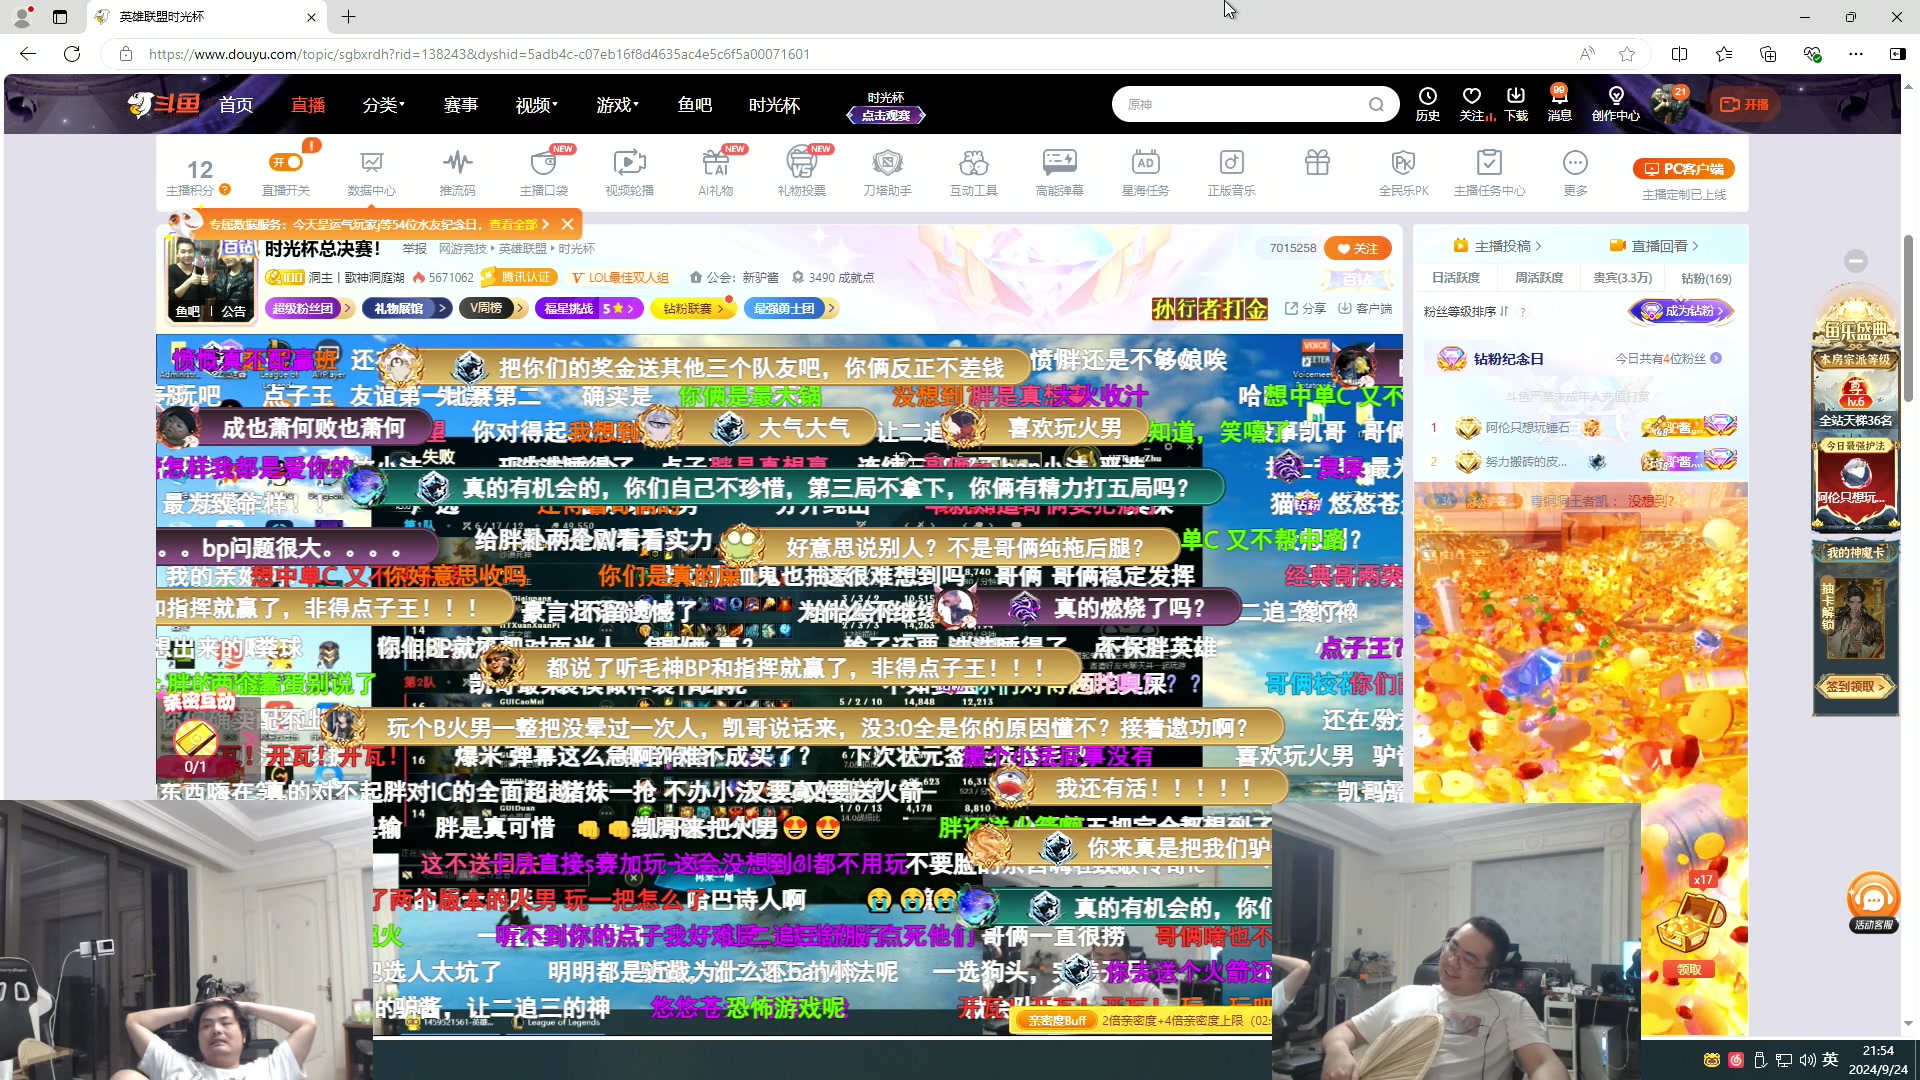The image size is (1920, 1080).
Task: Click the search magnifier icon
Action: coord(1376,104)
